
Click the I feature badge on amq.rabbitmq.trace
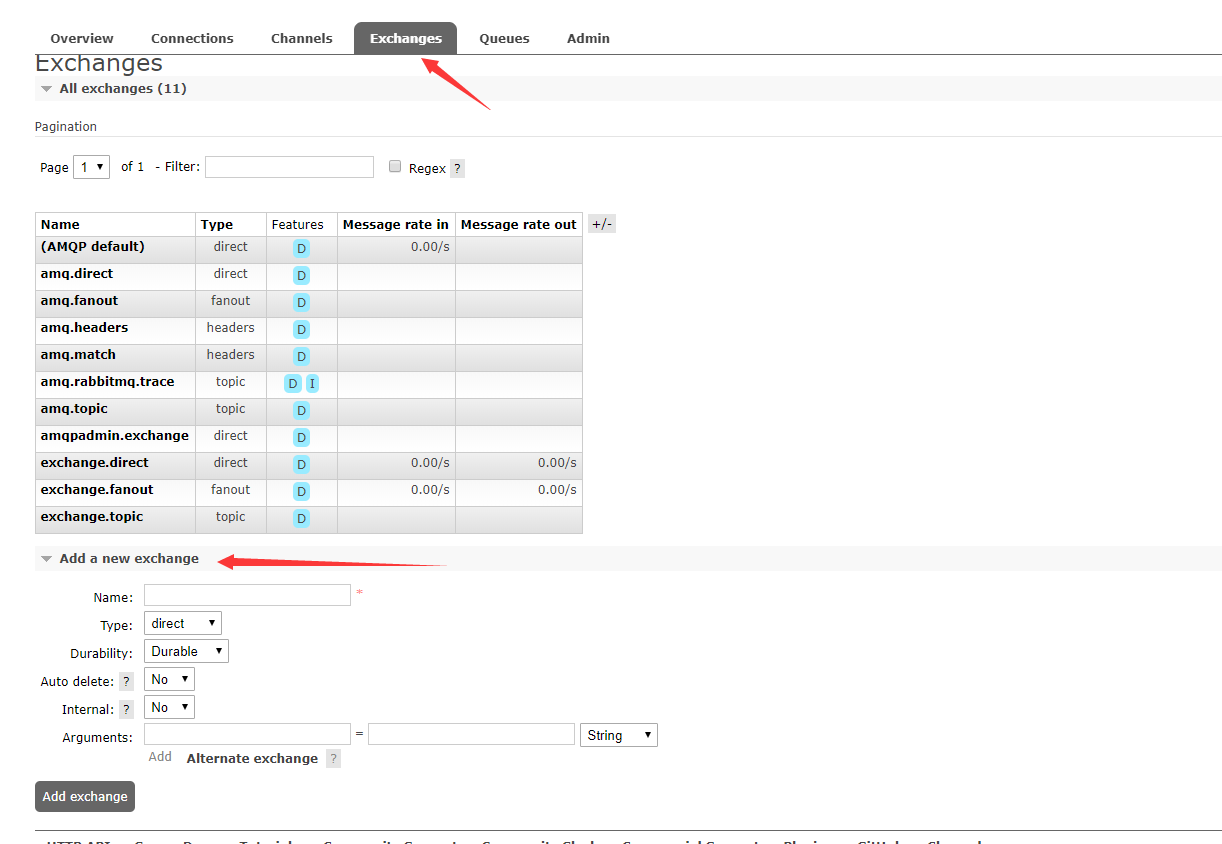point(312,384)
